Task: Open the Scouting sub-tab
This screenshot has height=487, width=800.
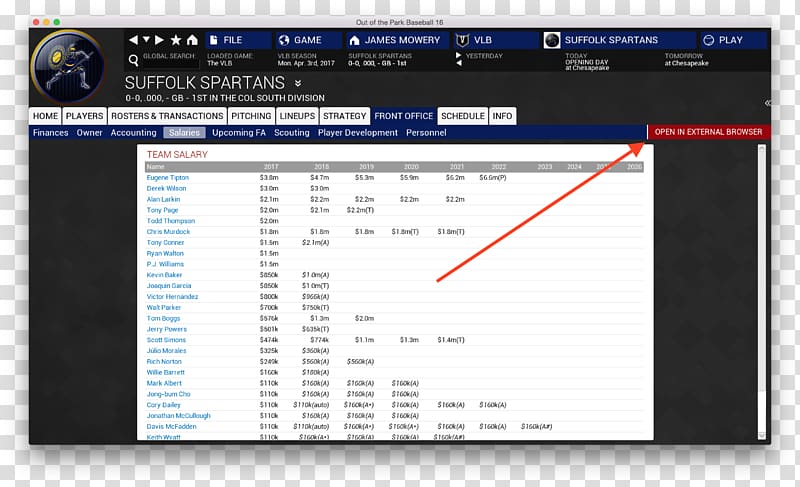Action: [292, 133]
